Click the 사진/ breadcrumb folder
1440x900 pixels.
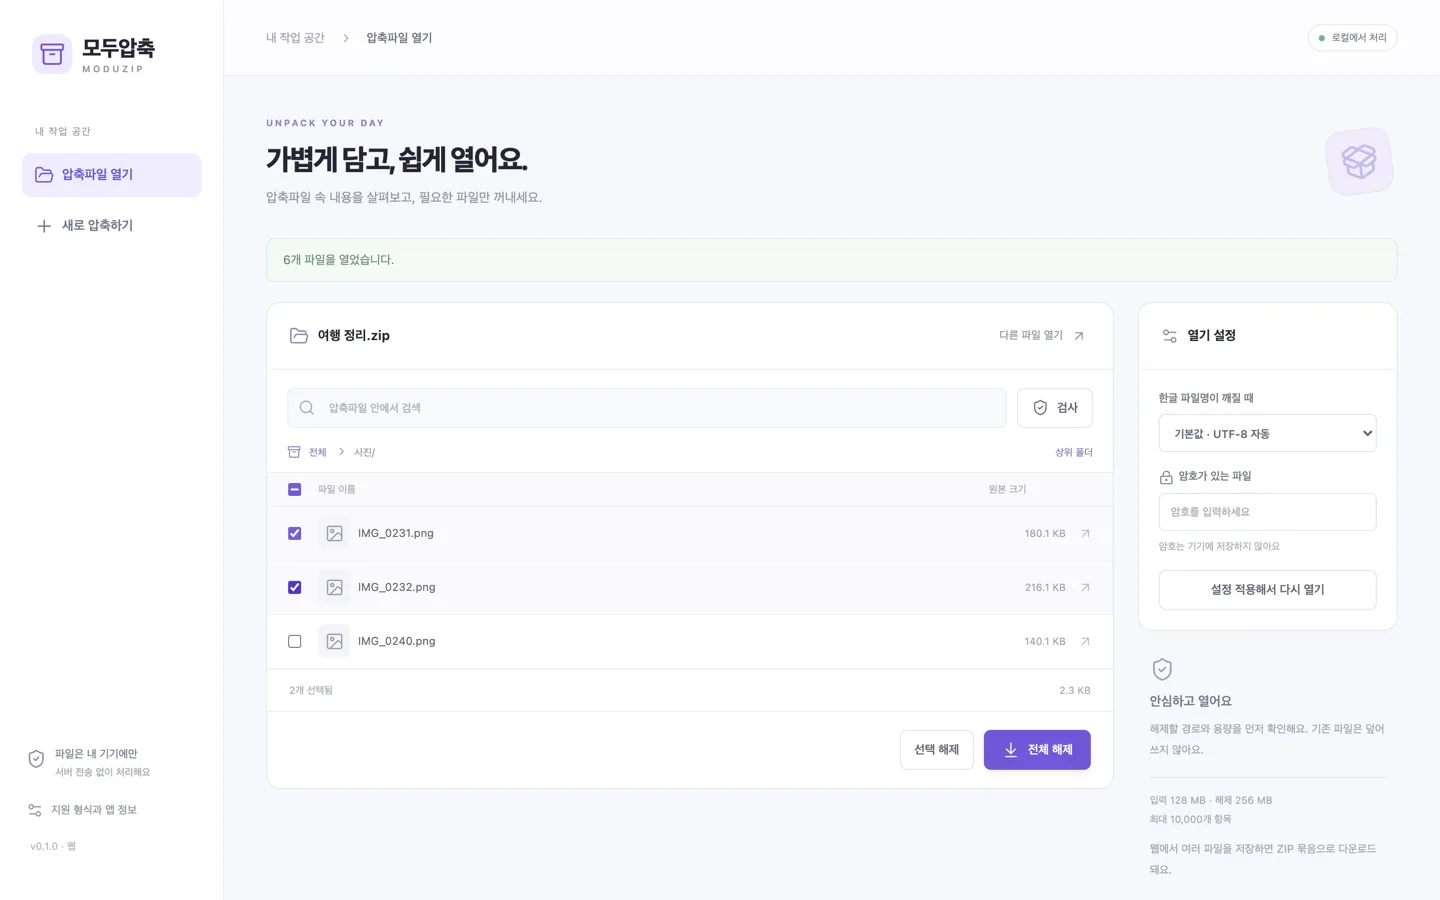tap(364, 453)
